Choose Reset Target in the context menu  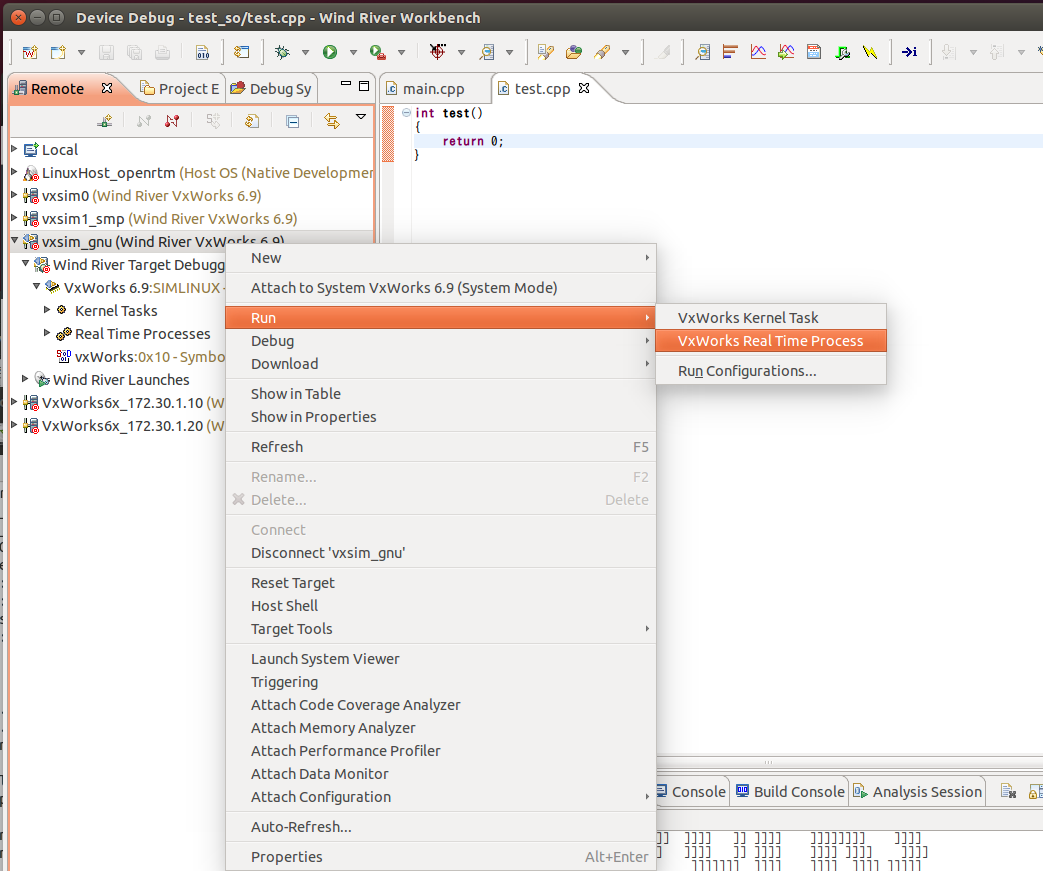pyautogui.click(x=441, y=583)
